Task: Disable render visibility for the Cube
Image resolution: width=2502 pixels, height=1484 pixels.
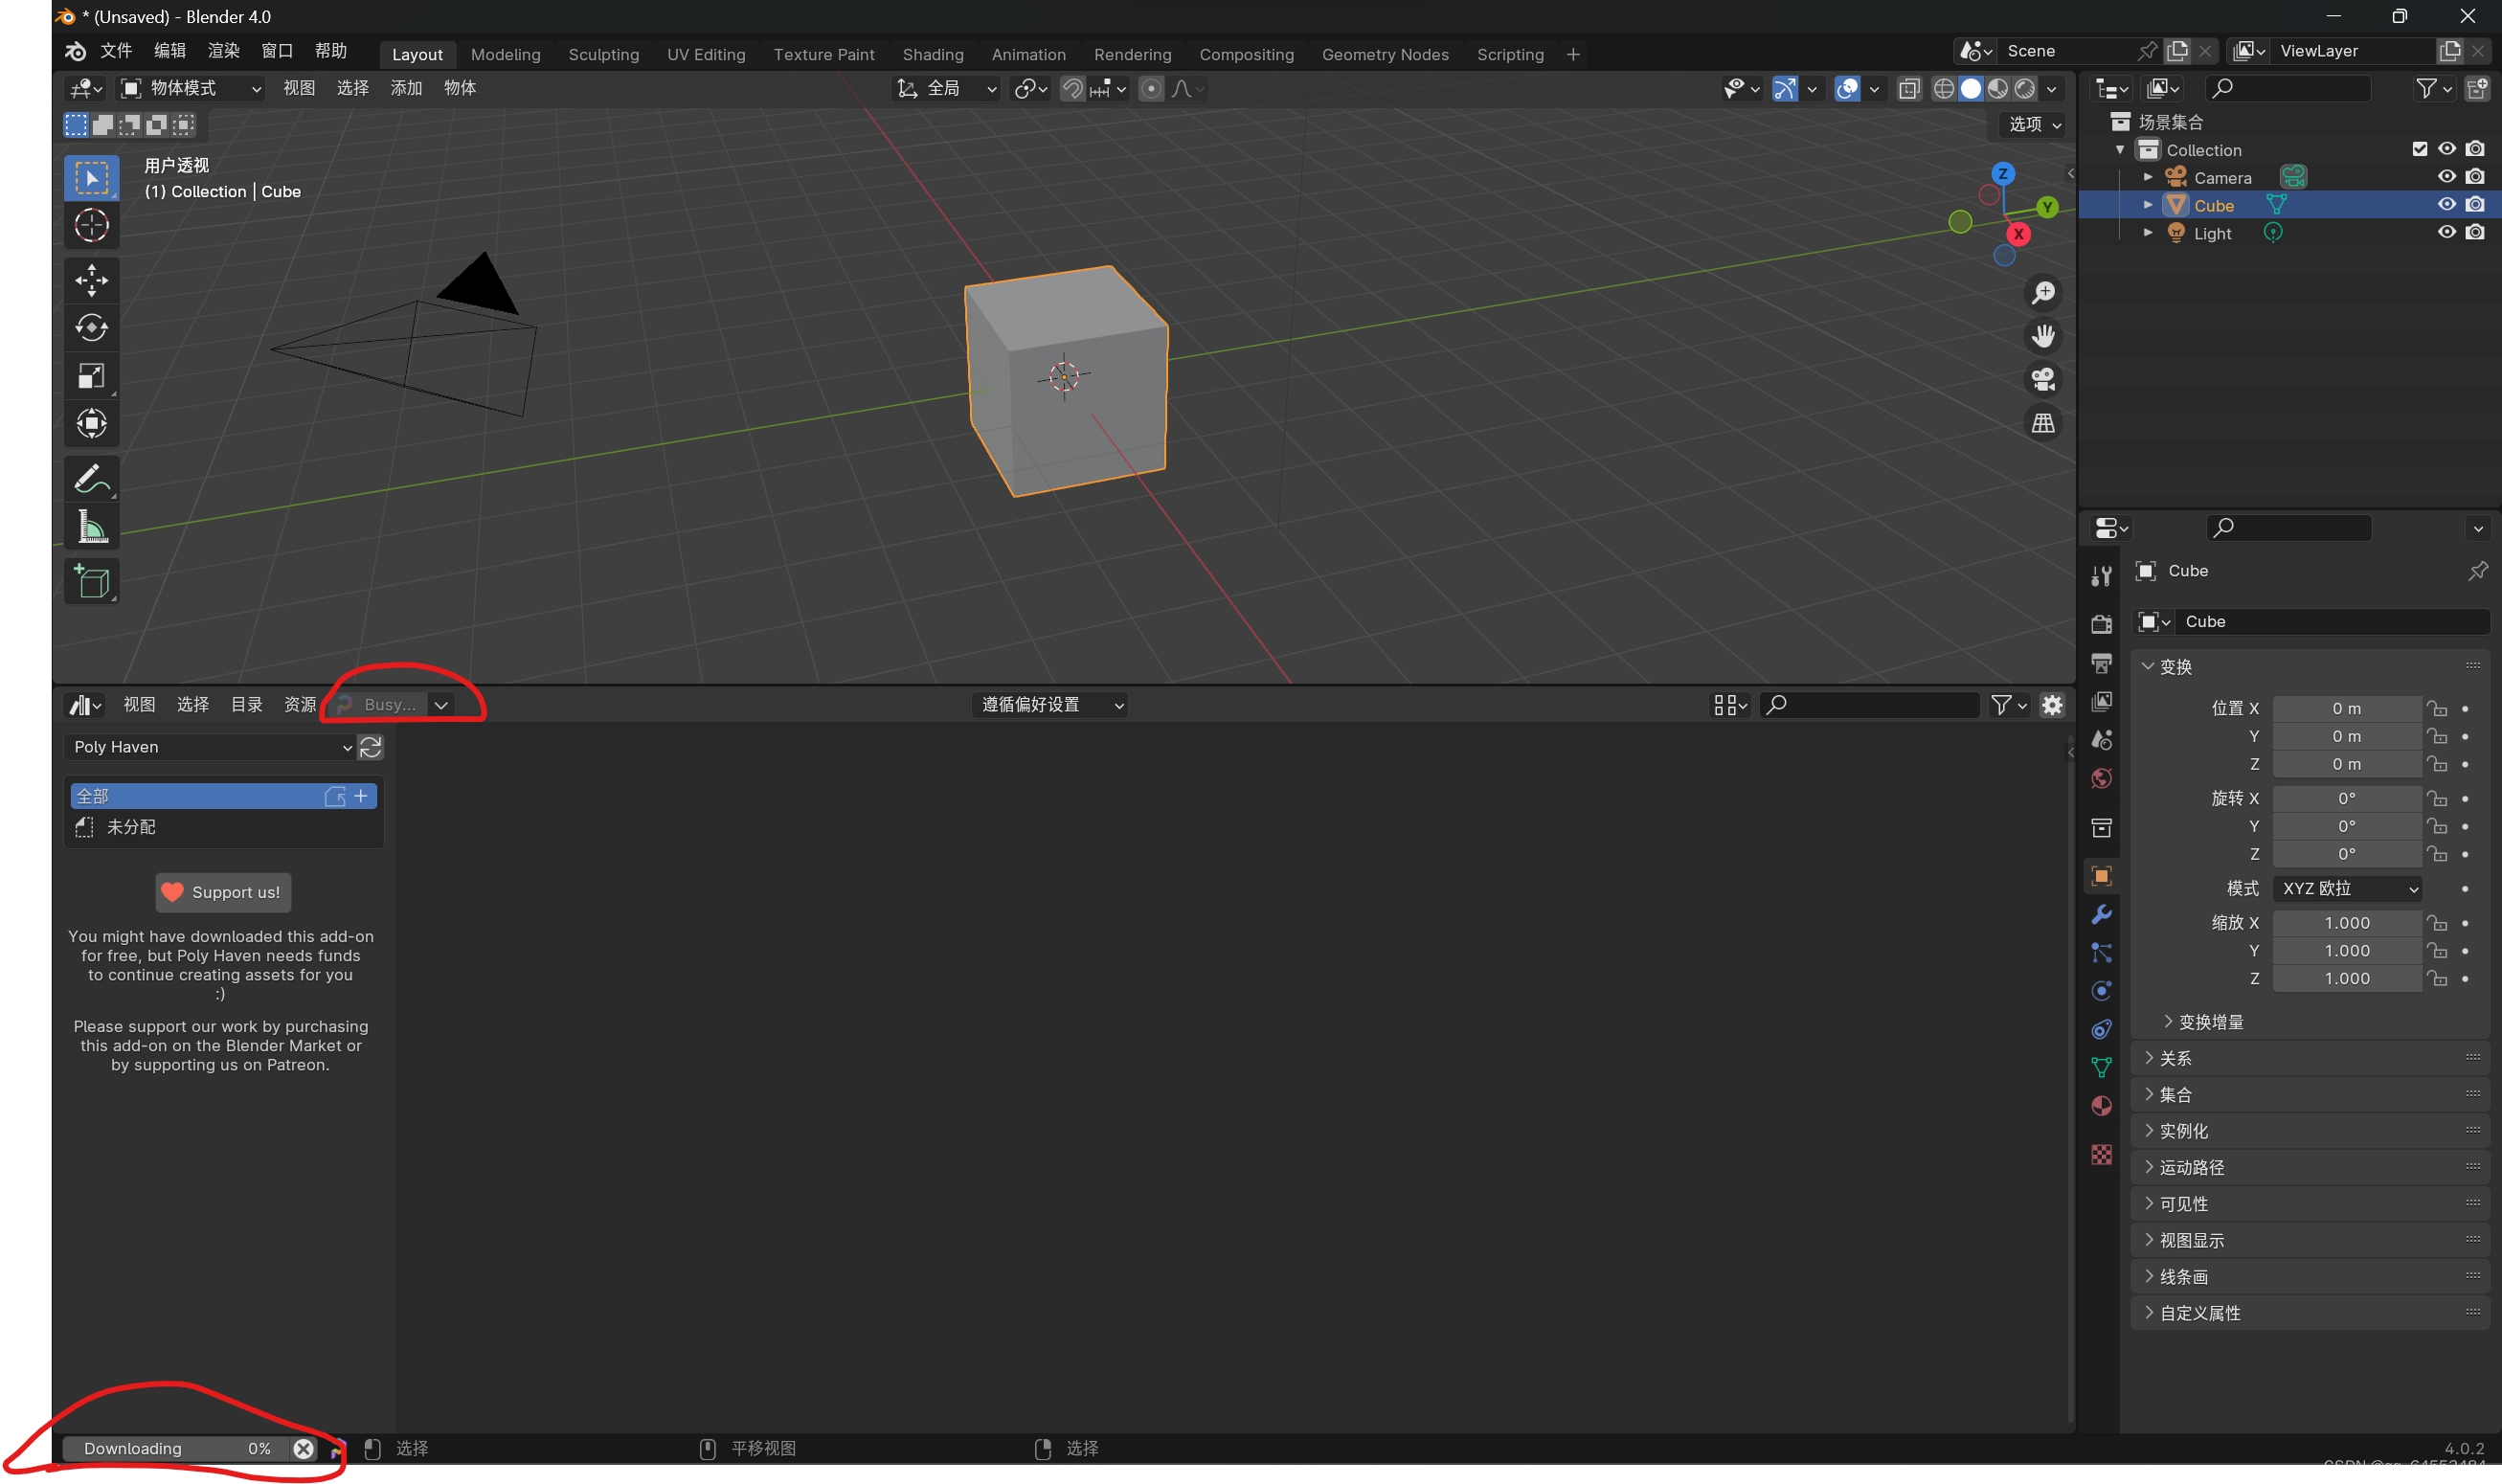Action: coord(2476,204)
